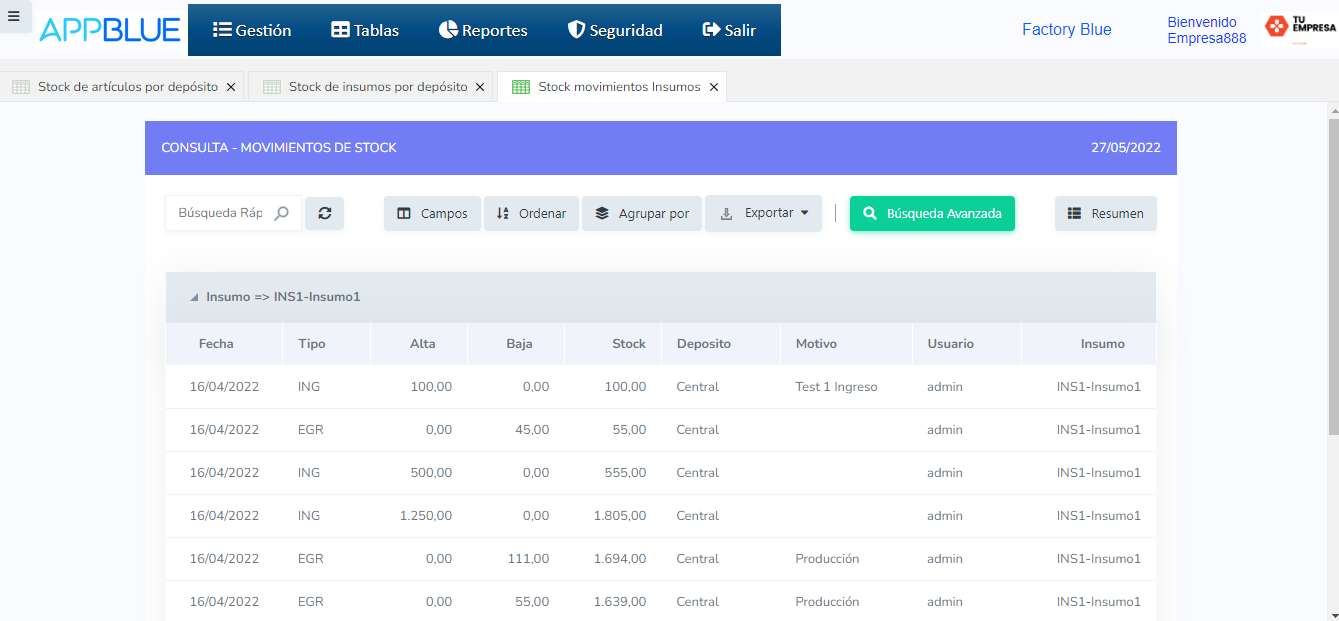The image size is (1339, 621).
Task: Switch to Stock de insumos por depósito tab
Action: point(377,87)
